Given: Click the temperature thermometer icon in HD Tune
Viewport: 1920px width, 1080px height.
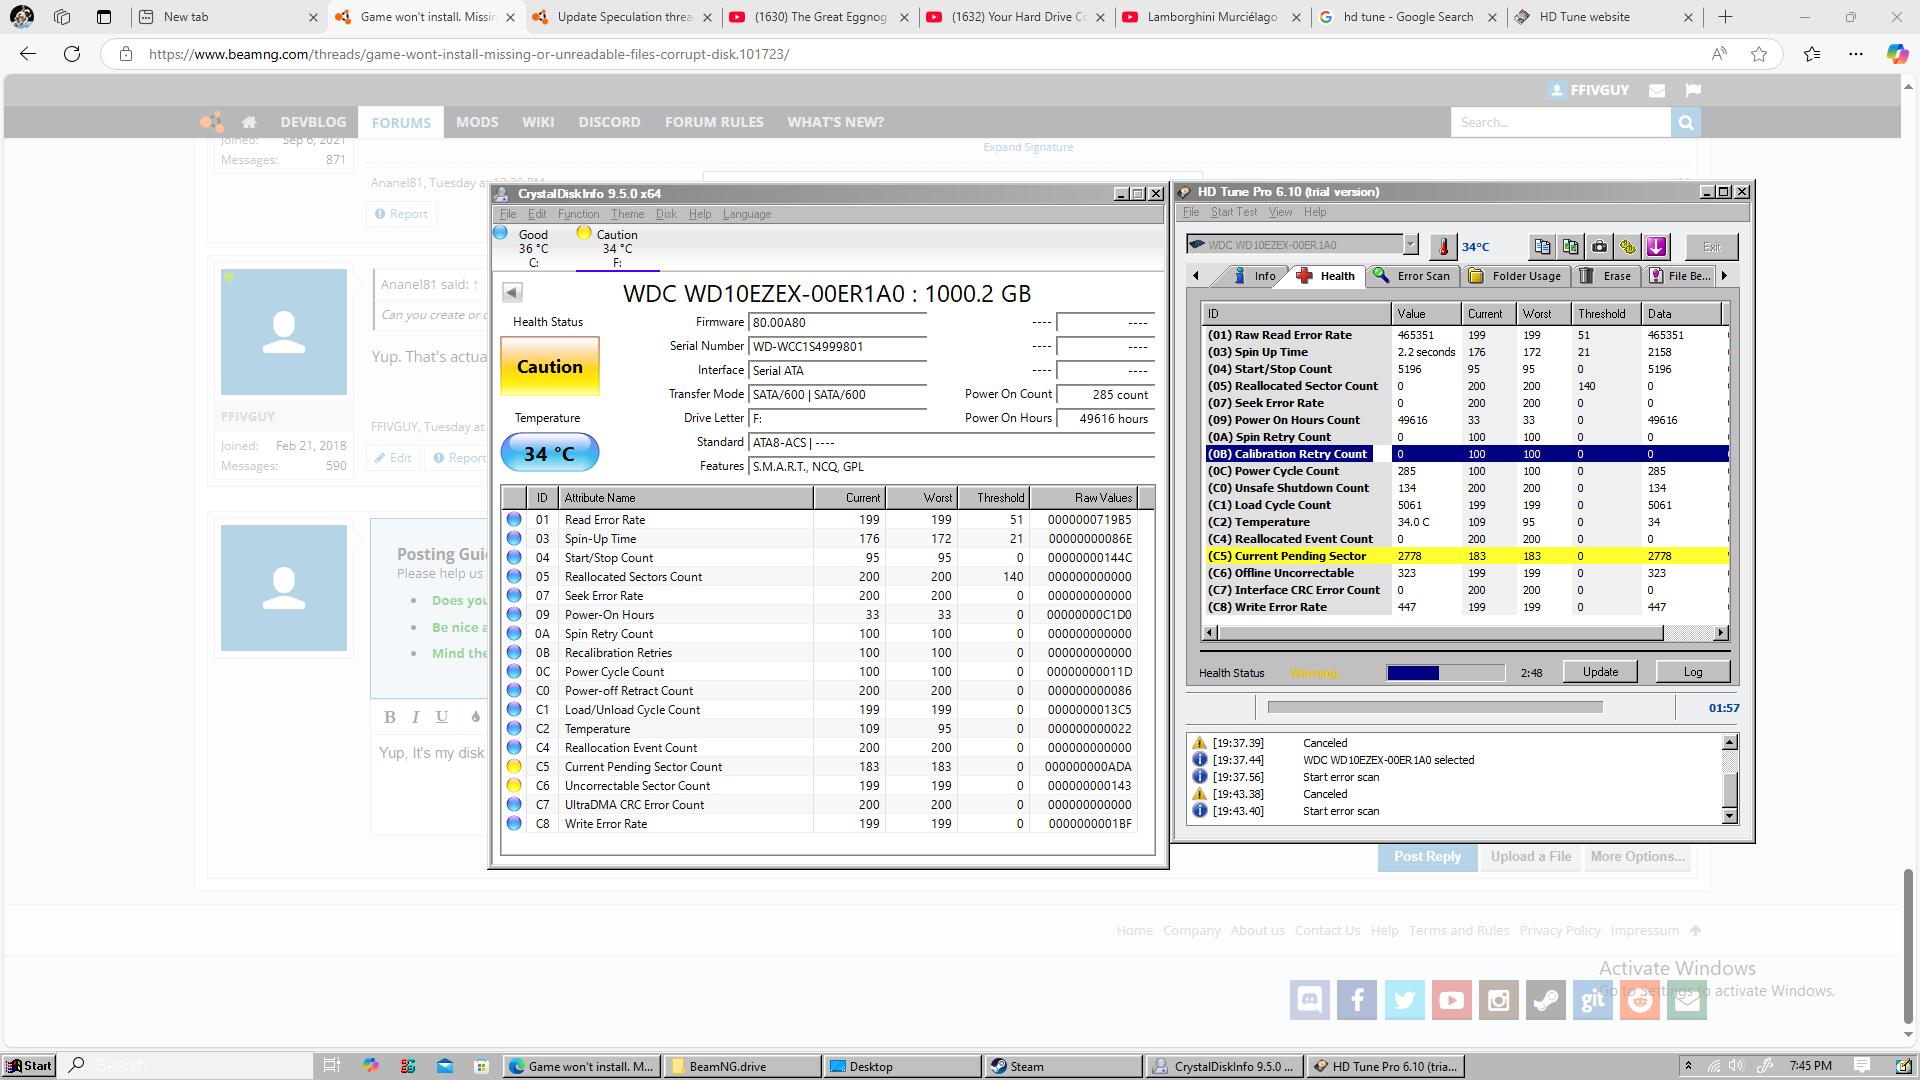Looking at the screenshot, I should pos(1443,246).
